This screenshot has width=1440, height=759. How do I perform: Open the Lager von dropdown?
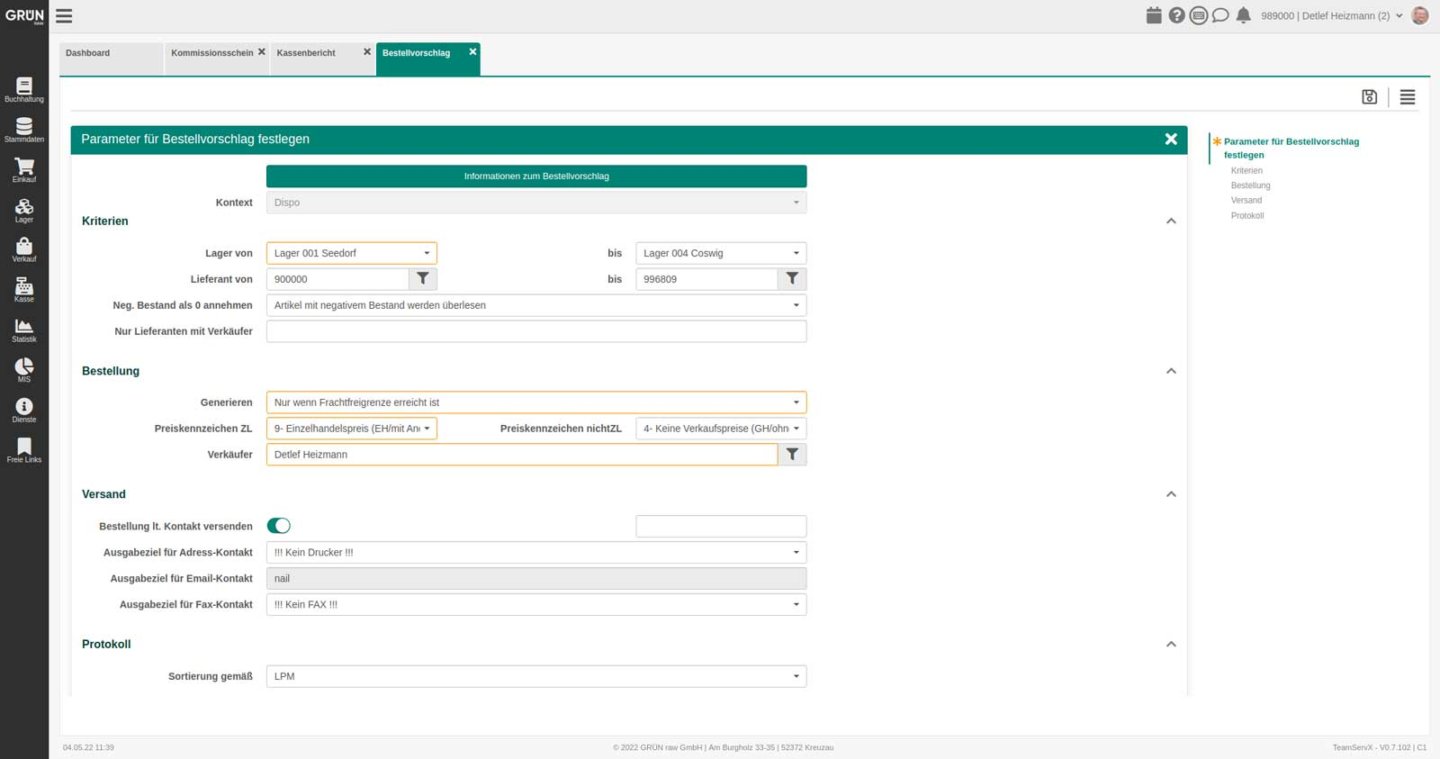351,253
